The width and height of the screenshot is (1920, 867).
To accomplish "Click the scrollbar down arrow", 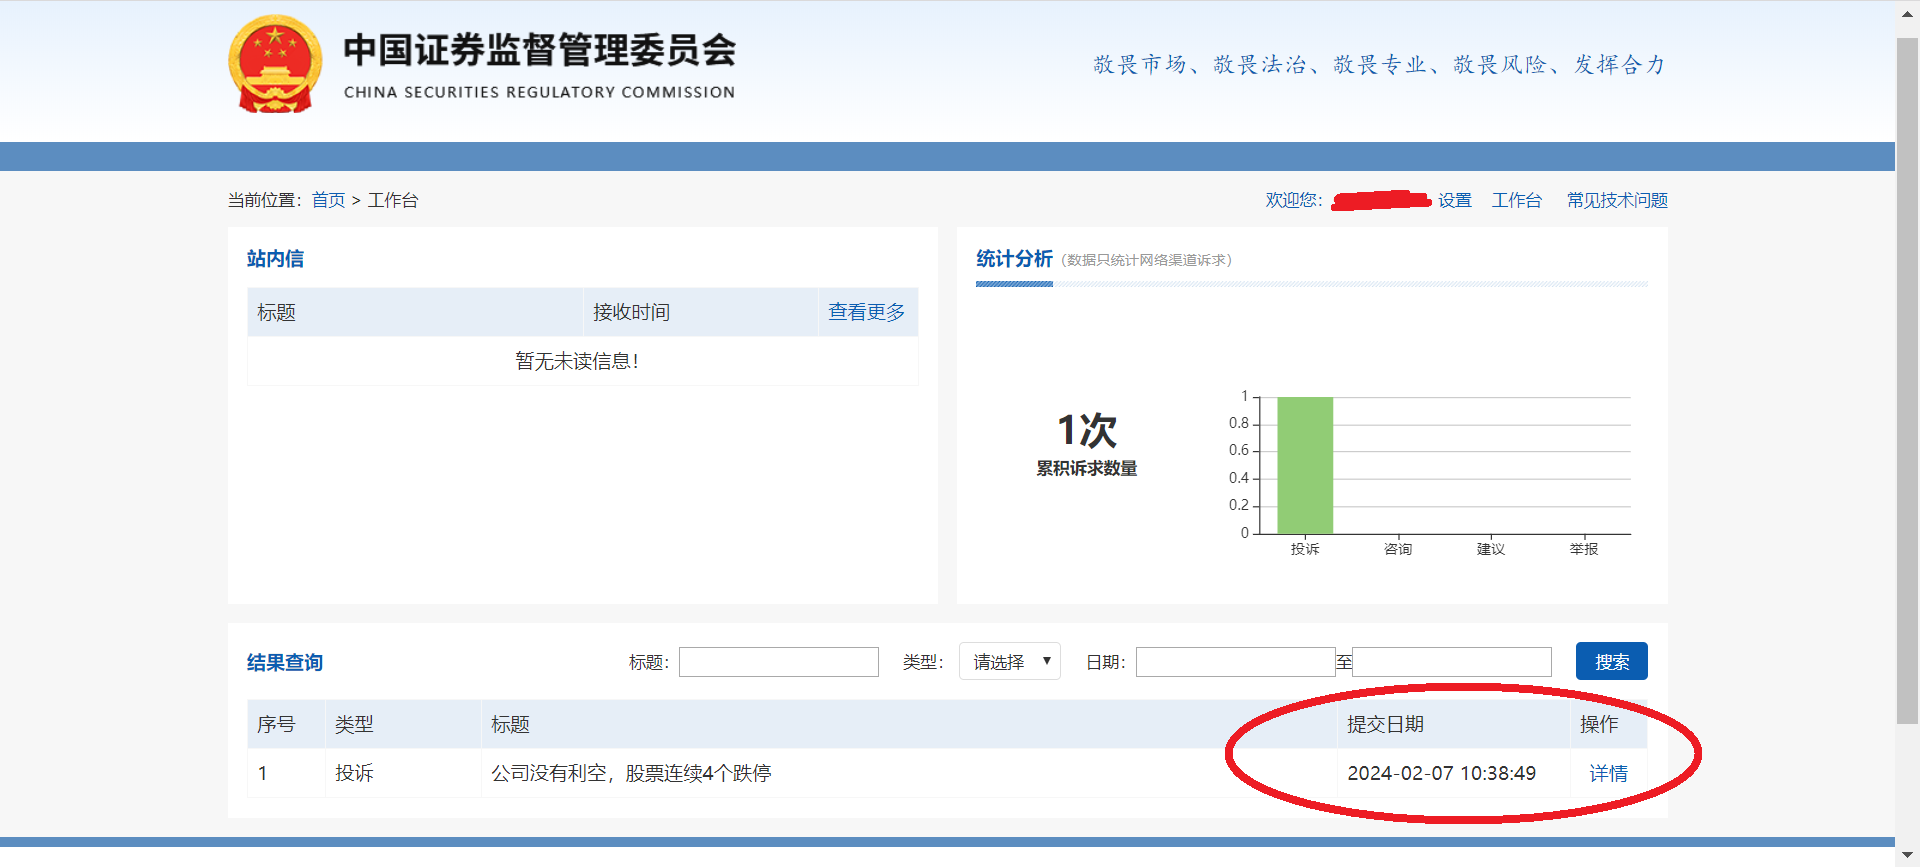I will (1907, 855).
